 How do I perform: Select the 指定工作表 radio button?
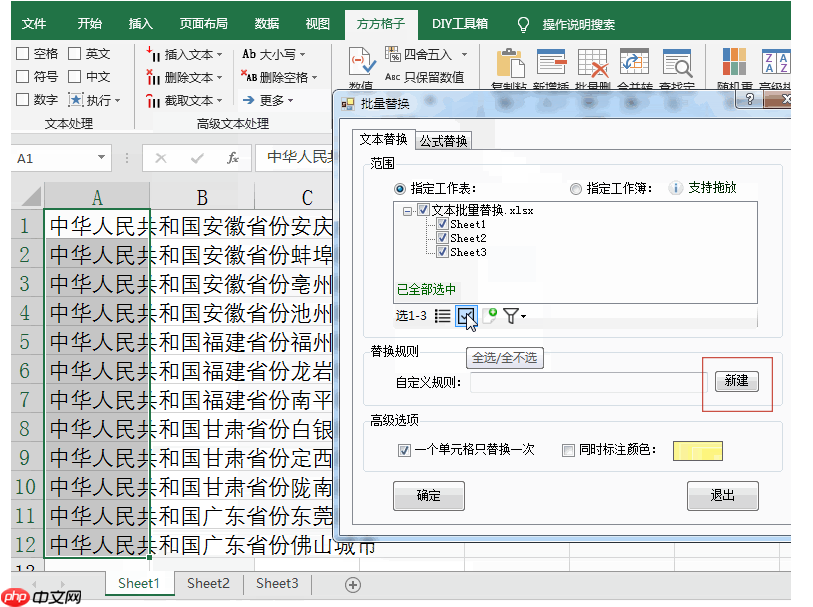(x=400, y=189)
